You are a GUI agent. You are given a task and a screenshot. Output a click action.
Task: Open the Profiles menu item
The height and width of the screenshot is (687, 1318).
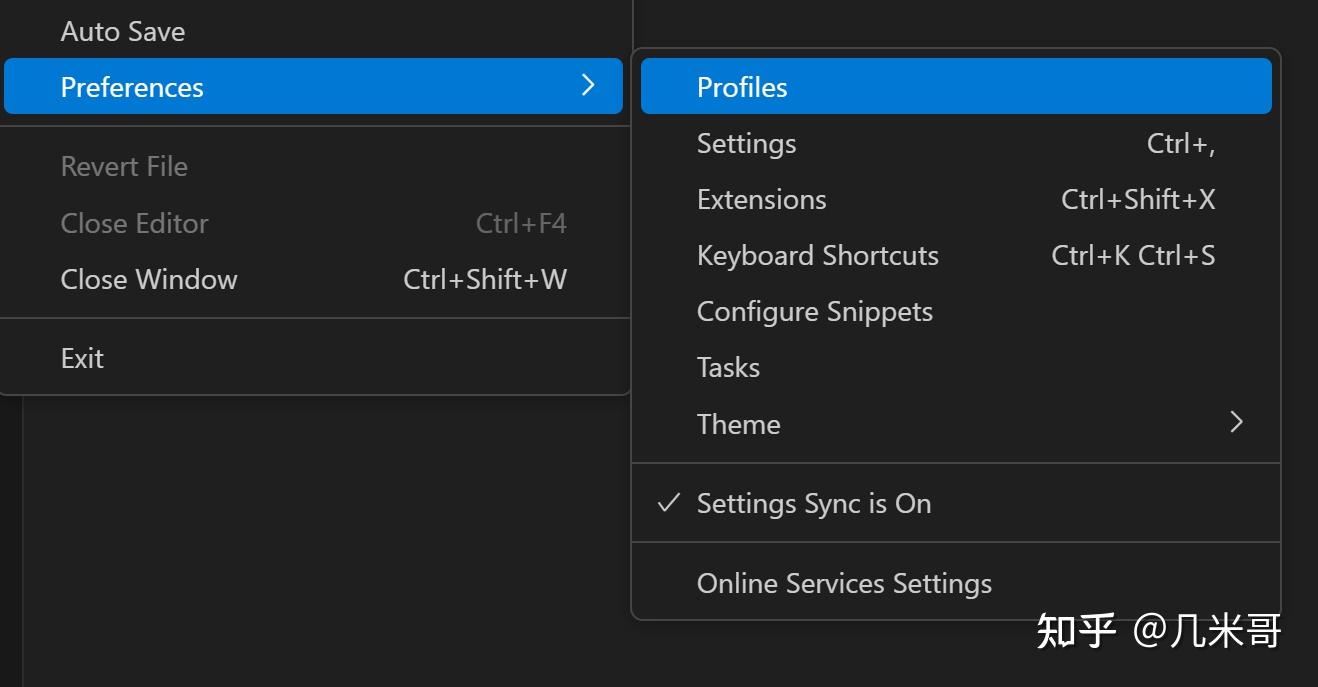pos(742,86)
